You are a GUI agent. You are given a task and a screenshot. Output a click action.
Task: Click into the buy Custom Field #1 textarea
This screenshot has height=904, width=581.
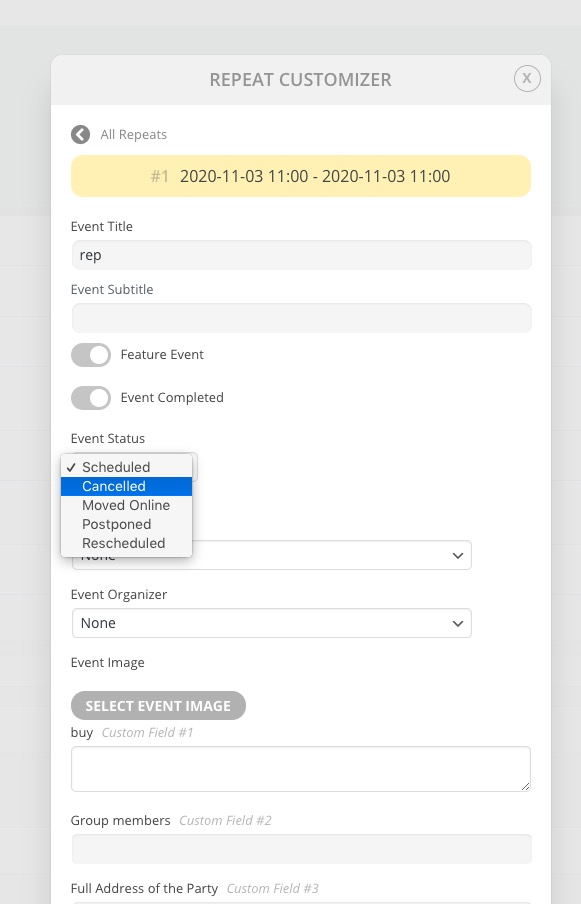click(301, 769)
